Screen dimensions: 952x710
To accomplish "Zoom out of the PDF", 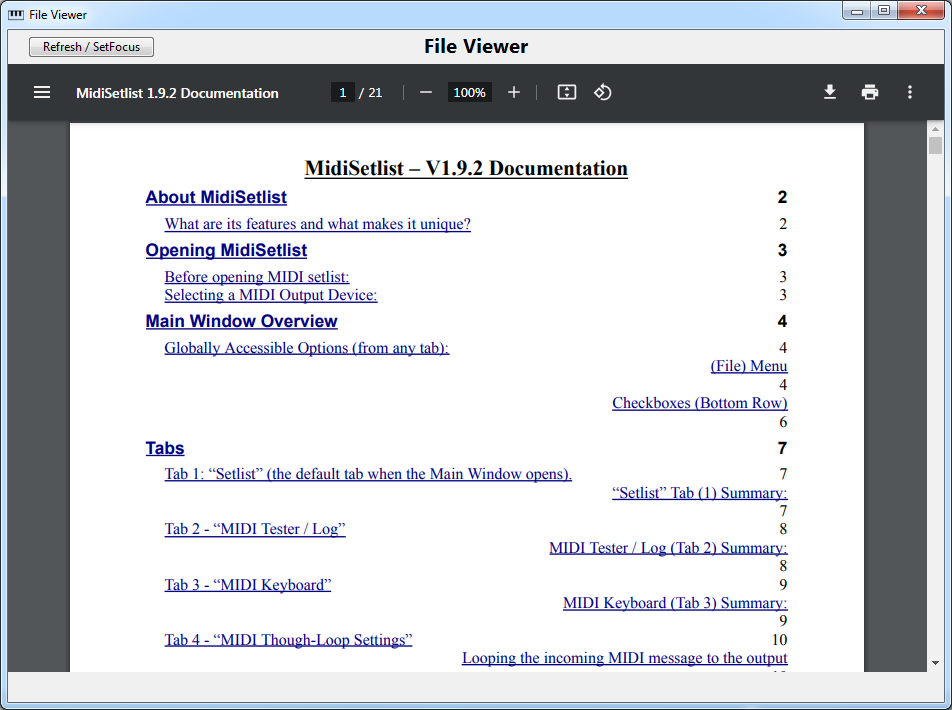I will click(425, 92).
